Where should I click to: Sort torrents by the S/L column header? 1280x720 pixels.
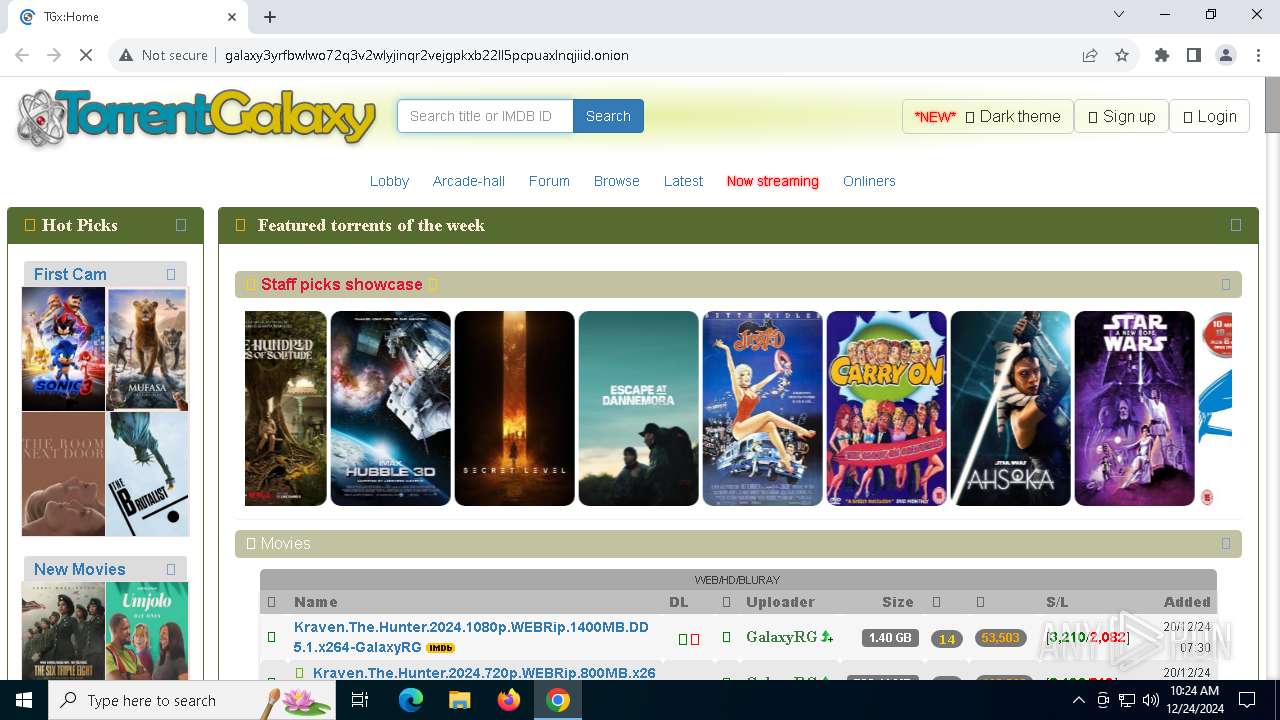coord(1057,602)
